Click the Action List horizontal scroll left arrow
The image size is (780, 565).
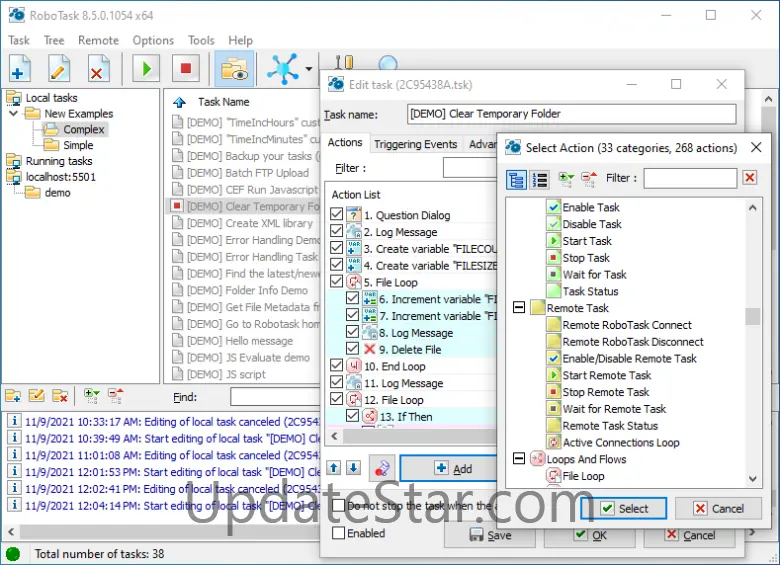click(334, 436)
